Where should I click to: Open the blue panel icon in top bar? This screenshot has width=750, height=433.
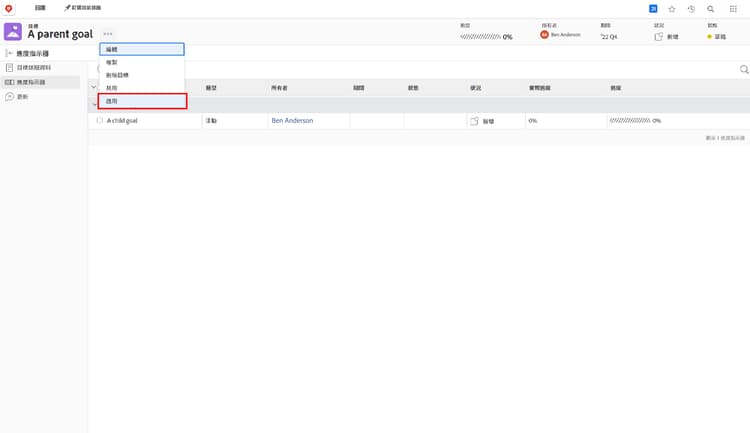coord(653,9)
